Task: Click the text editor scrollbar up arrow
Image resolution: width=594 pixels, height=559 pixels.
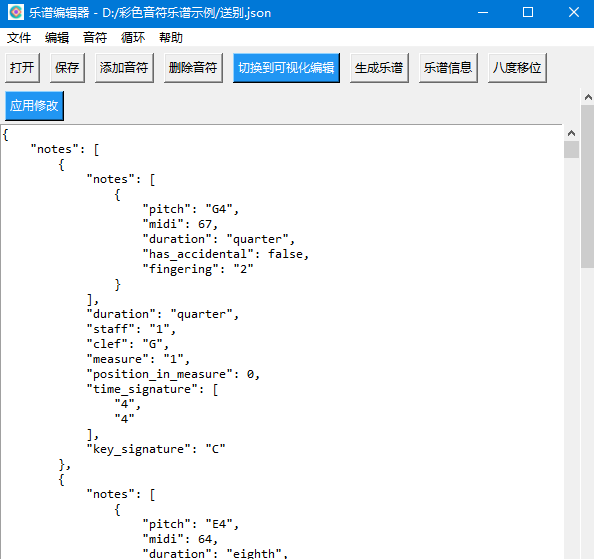Action: click(x=571, y=133)
